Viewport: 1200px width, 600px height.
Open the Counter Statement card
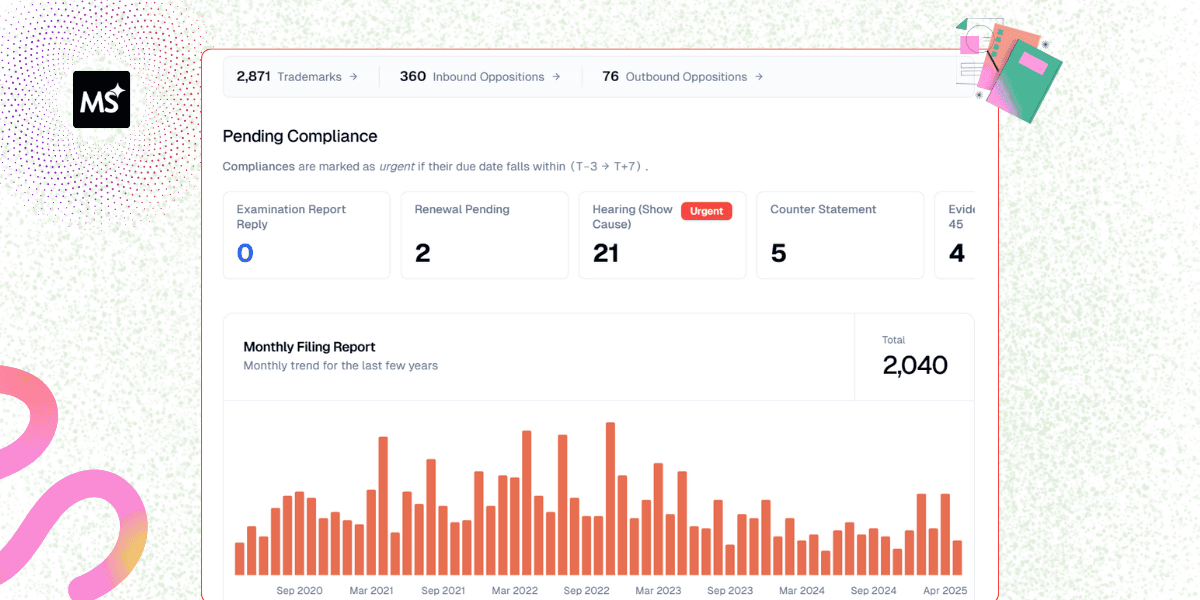839,235
